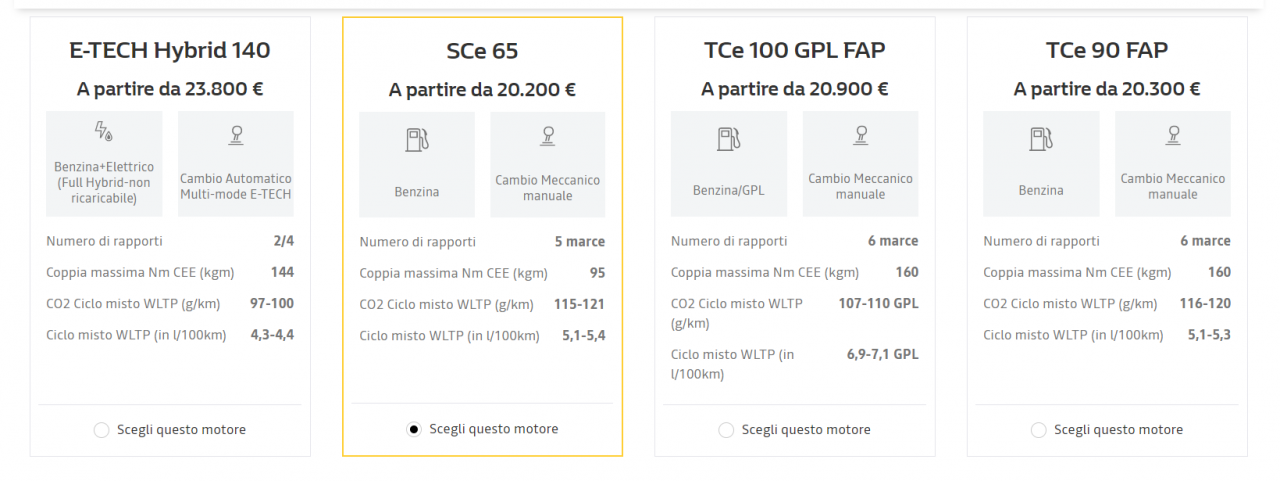This screenshot has height=481, width=1280.
Task: Click the price 'A partire da 23.800 €'
Action: tap(170, 89)
